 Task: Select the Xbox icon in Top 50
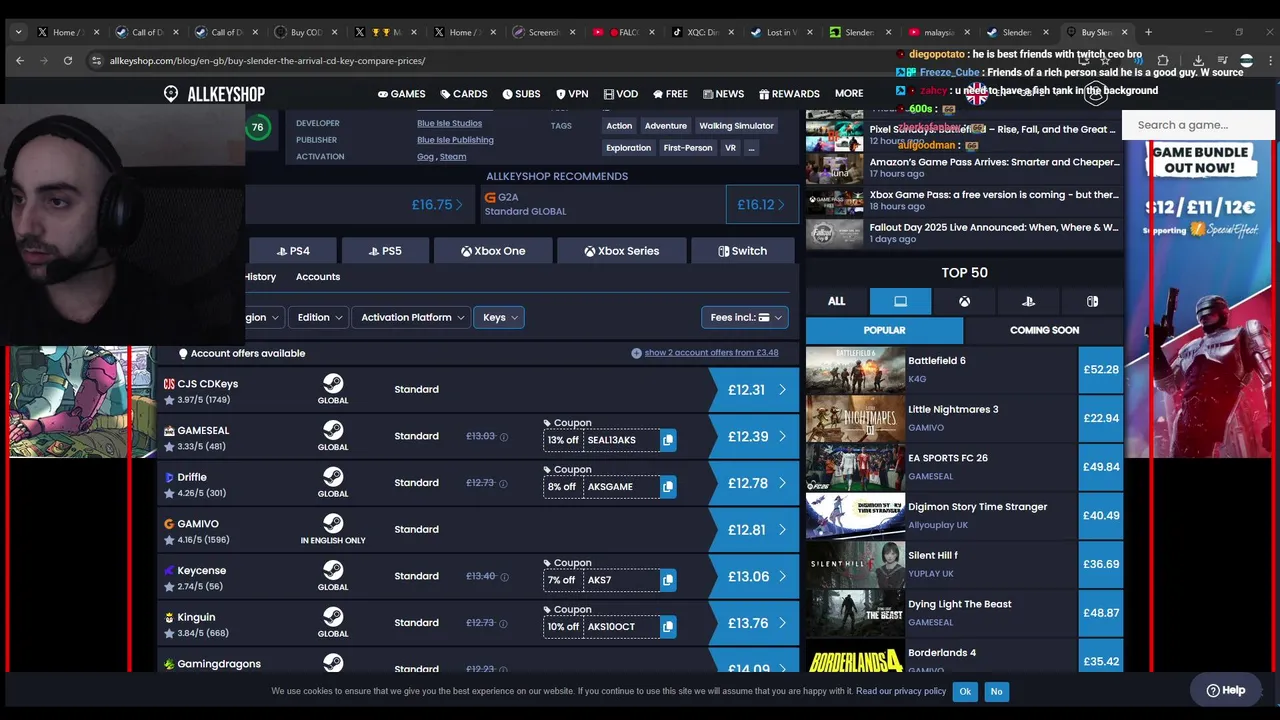tap(964, 301)
